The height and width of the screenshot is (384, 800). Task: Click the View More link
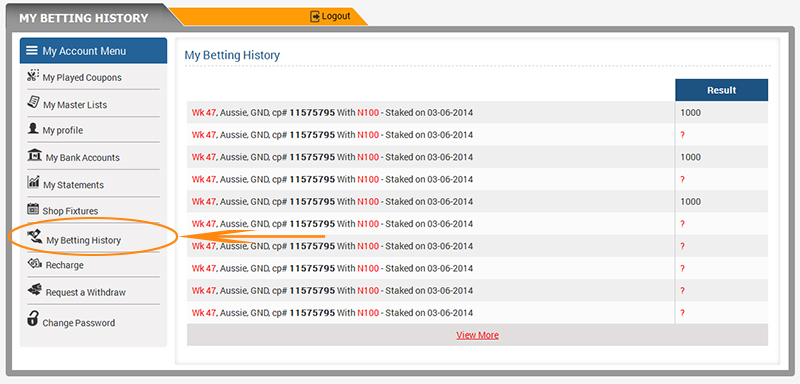coord(478,335)
